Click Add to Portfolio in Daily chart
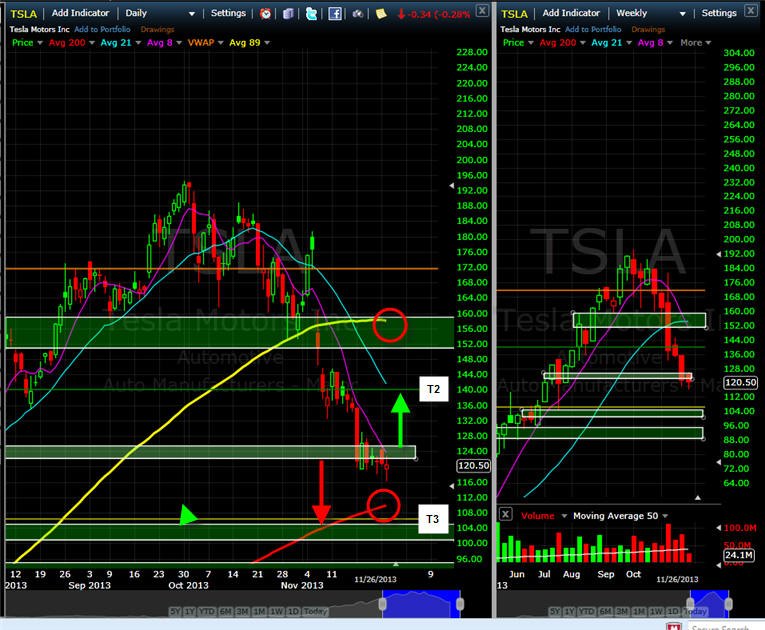This screenshot has height=630, width=765. [x=102, y=29]
